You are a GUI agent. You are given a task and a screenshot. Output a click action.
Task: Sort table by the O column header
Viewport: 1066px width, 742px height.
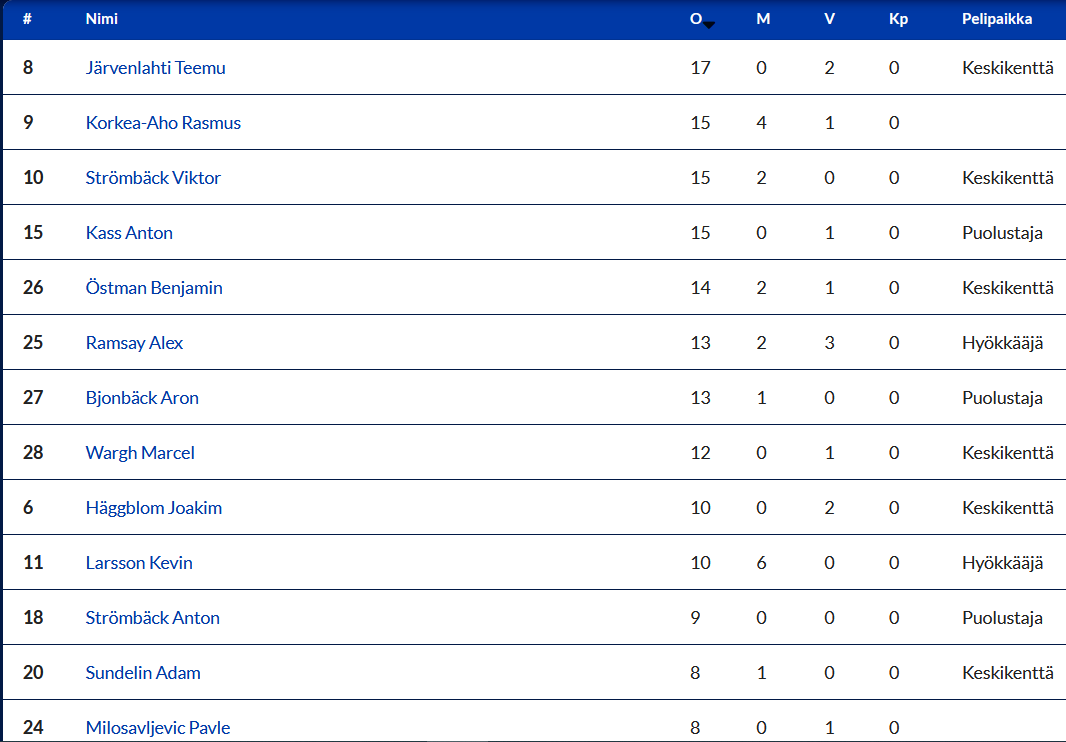(695, 19)
